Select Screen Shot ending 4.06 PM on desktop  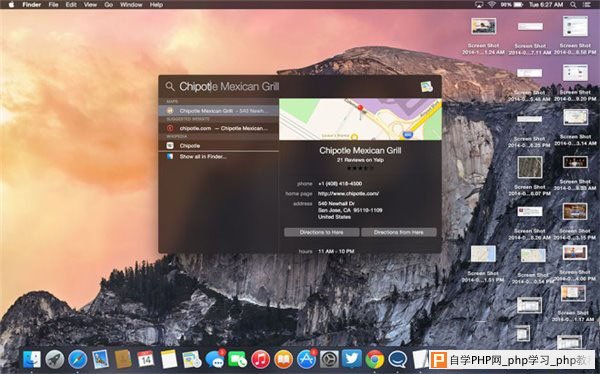tap(575, 264)
